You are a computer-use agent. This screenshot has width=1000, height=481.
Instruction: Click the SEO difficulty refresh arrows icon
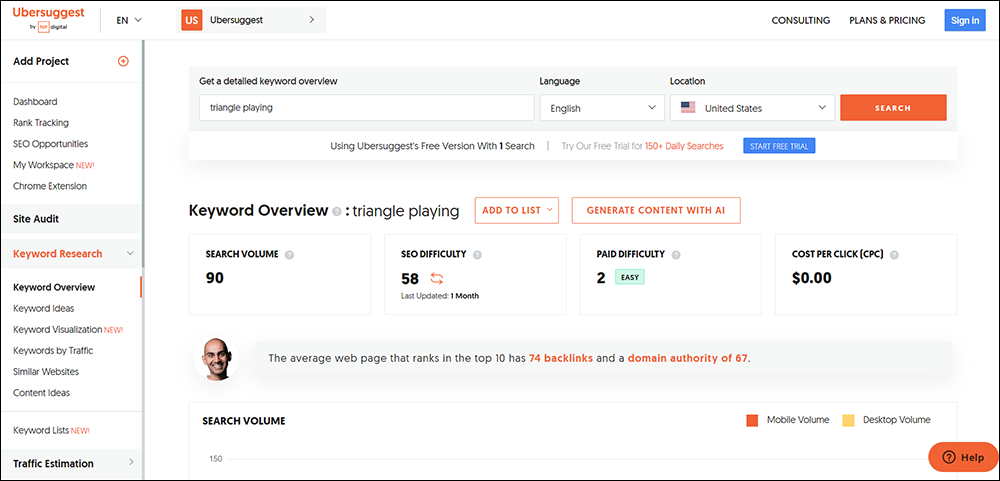tap(436, 279)
